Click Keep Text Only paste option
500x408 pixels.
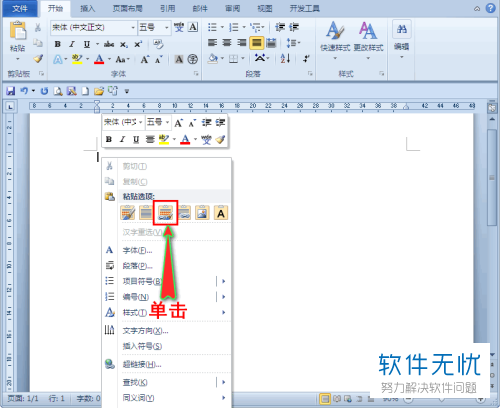coord(221,213)
